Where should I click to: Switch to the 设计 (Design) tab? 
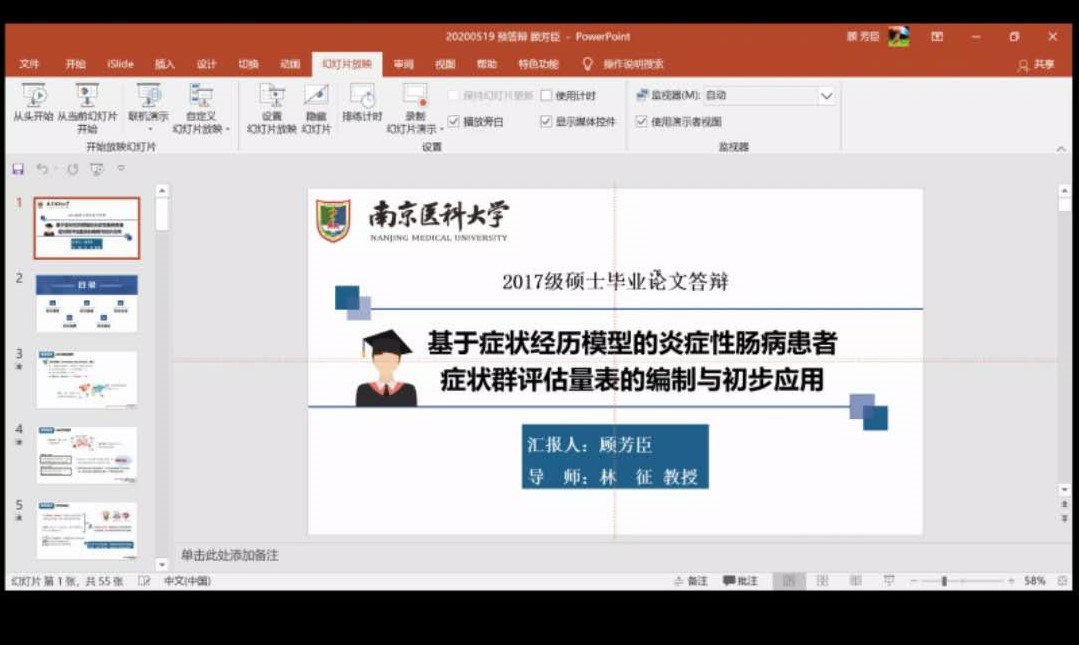click(206, 64)
